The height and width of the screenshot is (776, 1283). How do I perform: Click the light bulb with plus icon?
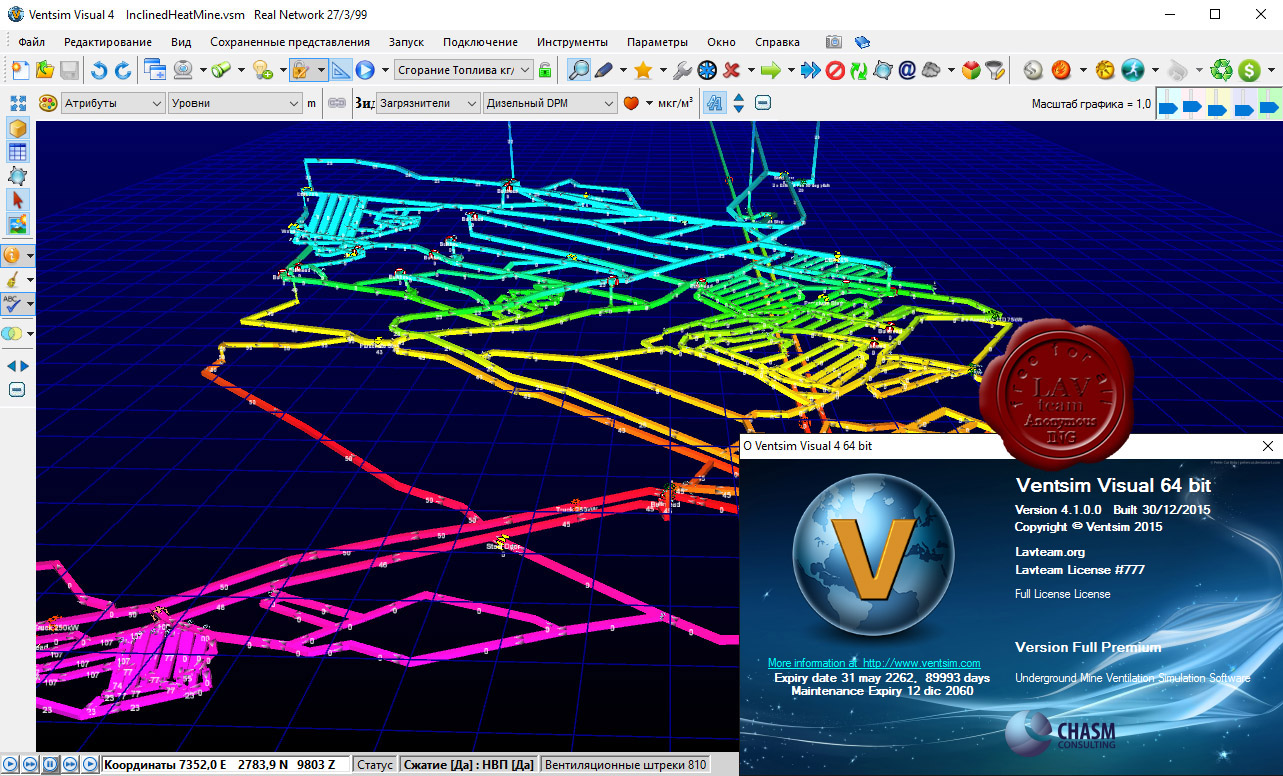[262, 70]
